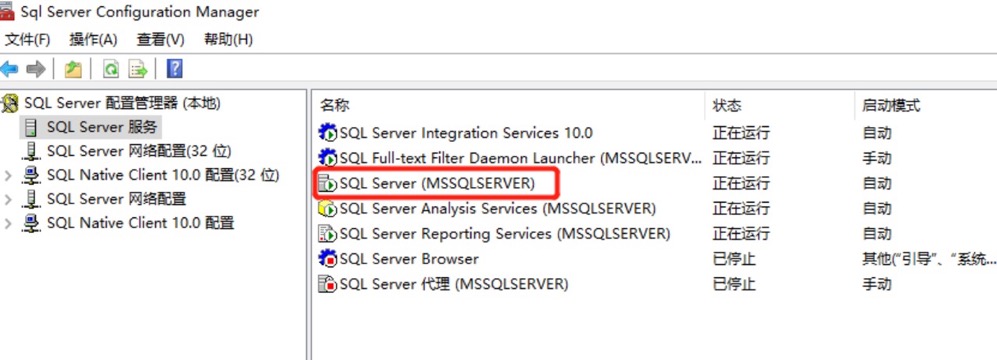Screen dimensions: 997x360
Task: Select the SQL Server 服务 tree node
Action: tap(102, 127)
